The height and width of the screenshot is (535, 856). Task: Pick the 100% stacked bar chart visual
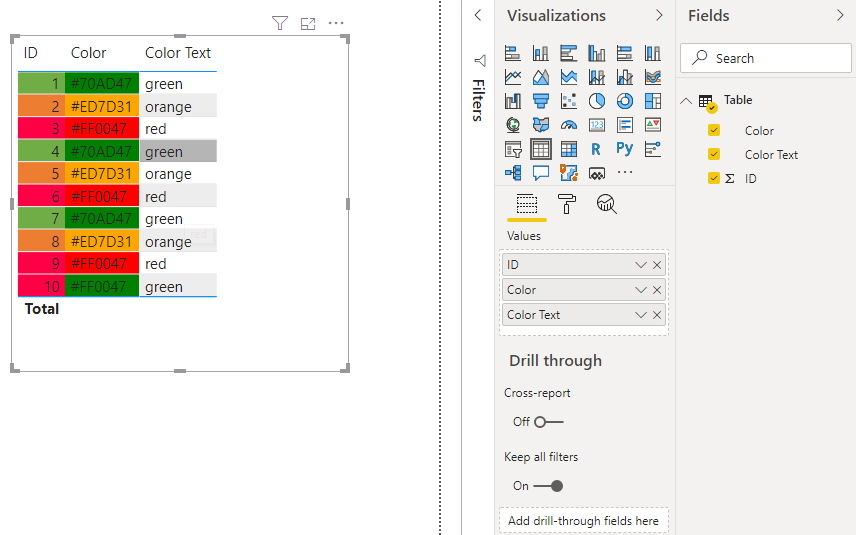[625, 53]
